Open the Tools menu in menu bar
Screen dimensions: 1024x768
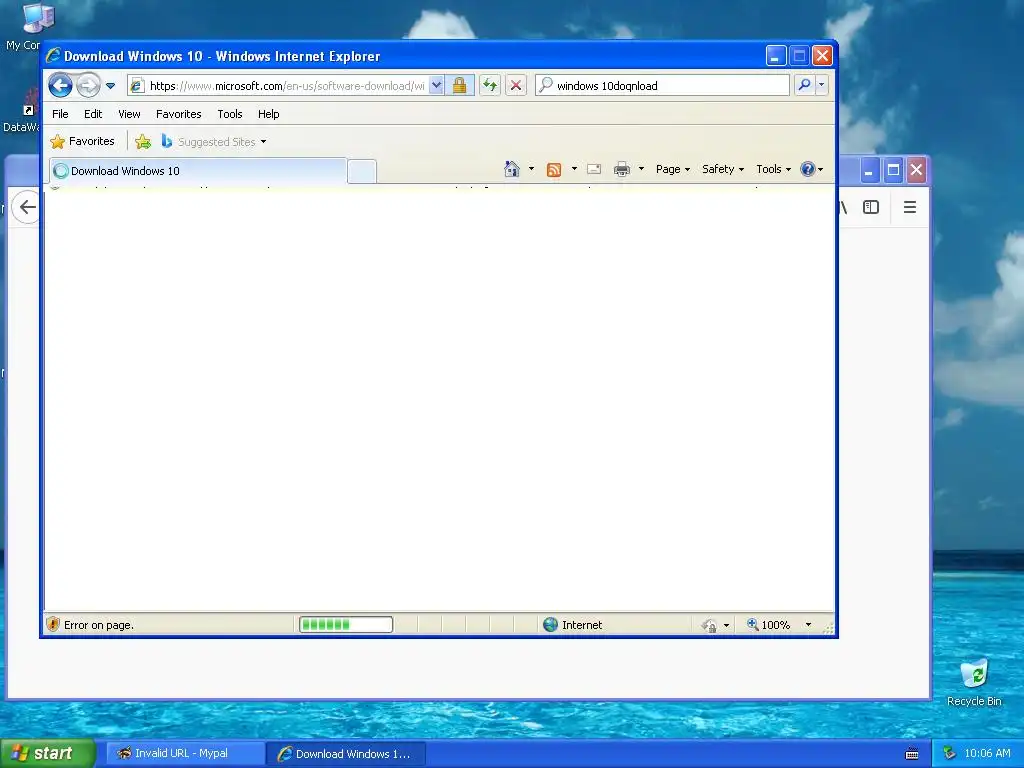tap(230, 114)
